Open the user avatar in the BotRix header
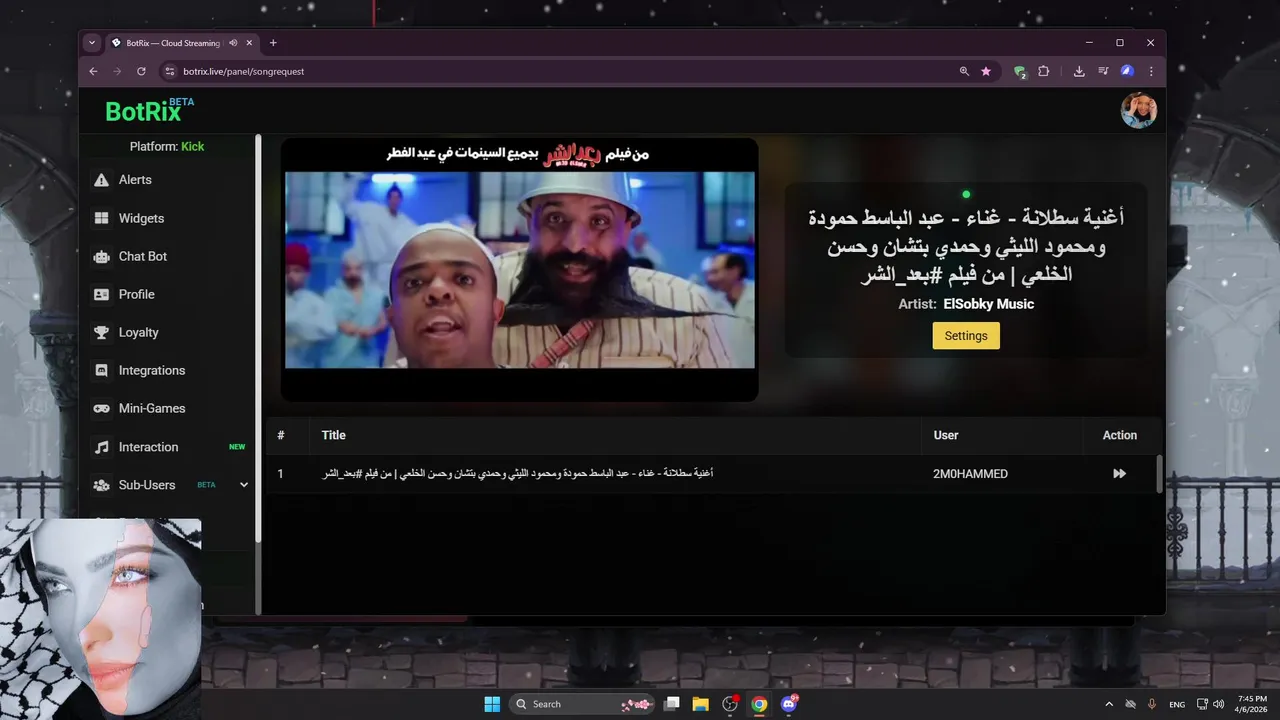Viewport: 1280px width, 720px height. pos(1138,110)
